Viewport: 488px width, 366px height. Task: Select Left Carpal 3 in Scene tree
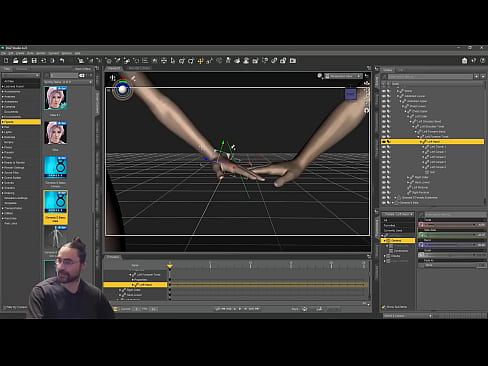[437, 162]
